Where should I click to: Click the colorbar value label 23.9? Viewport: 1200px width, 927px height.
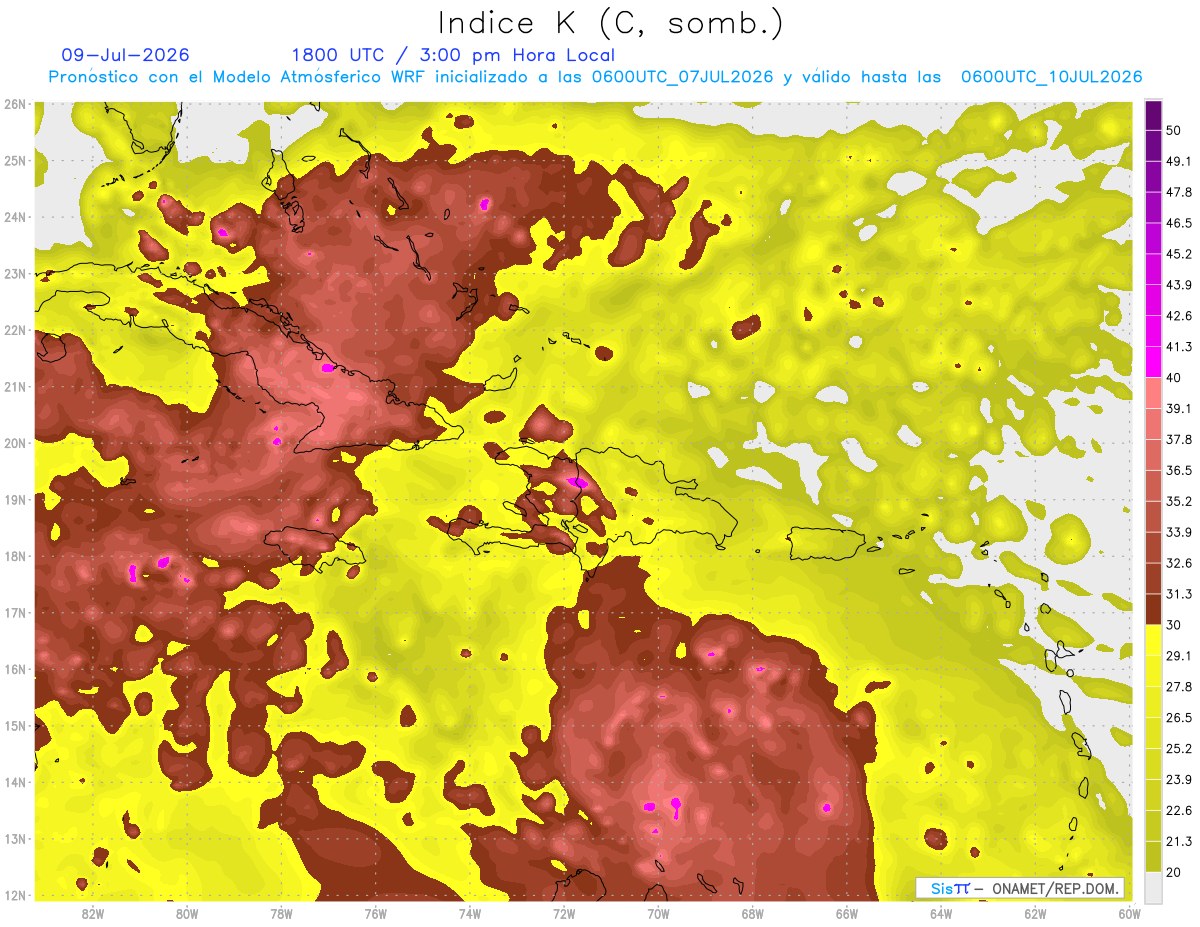(x=1178, y=779)
